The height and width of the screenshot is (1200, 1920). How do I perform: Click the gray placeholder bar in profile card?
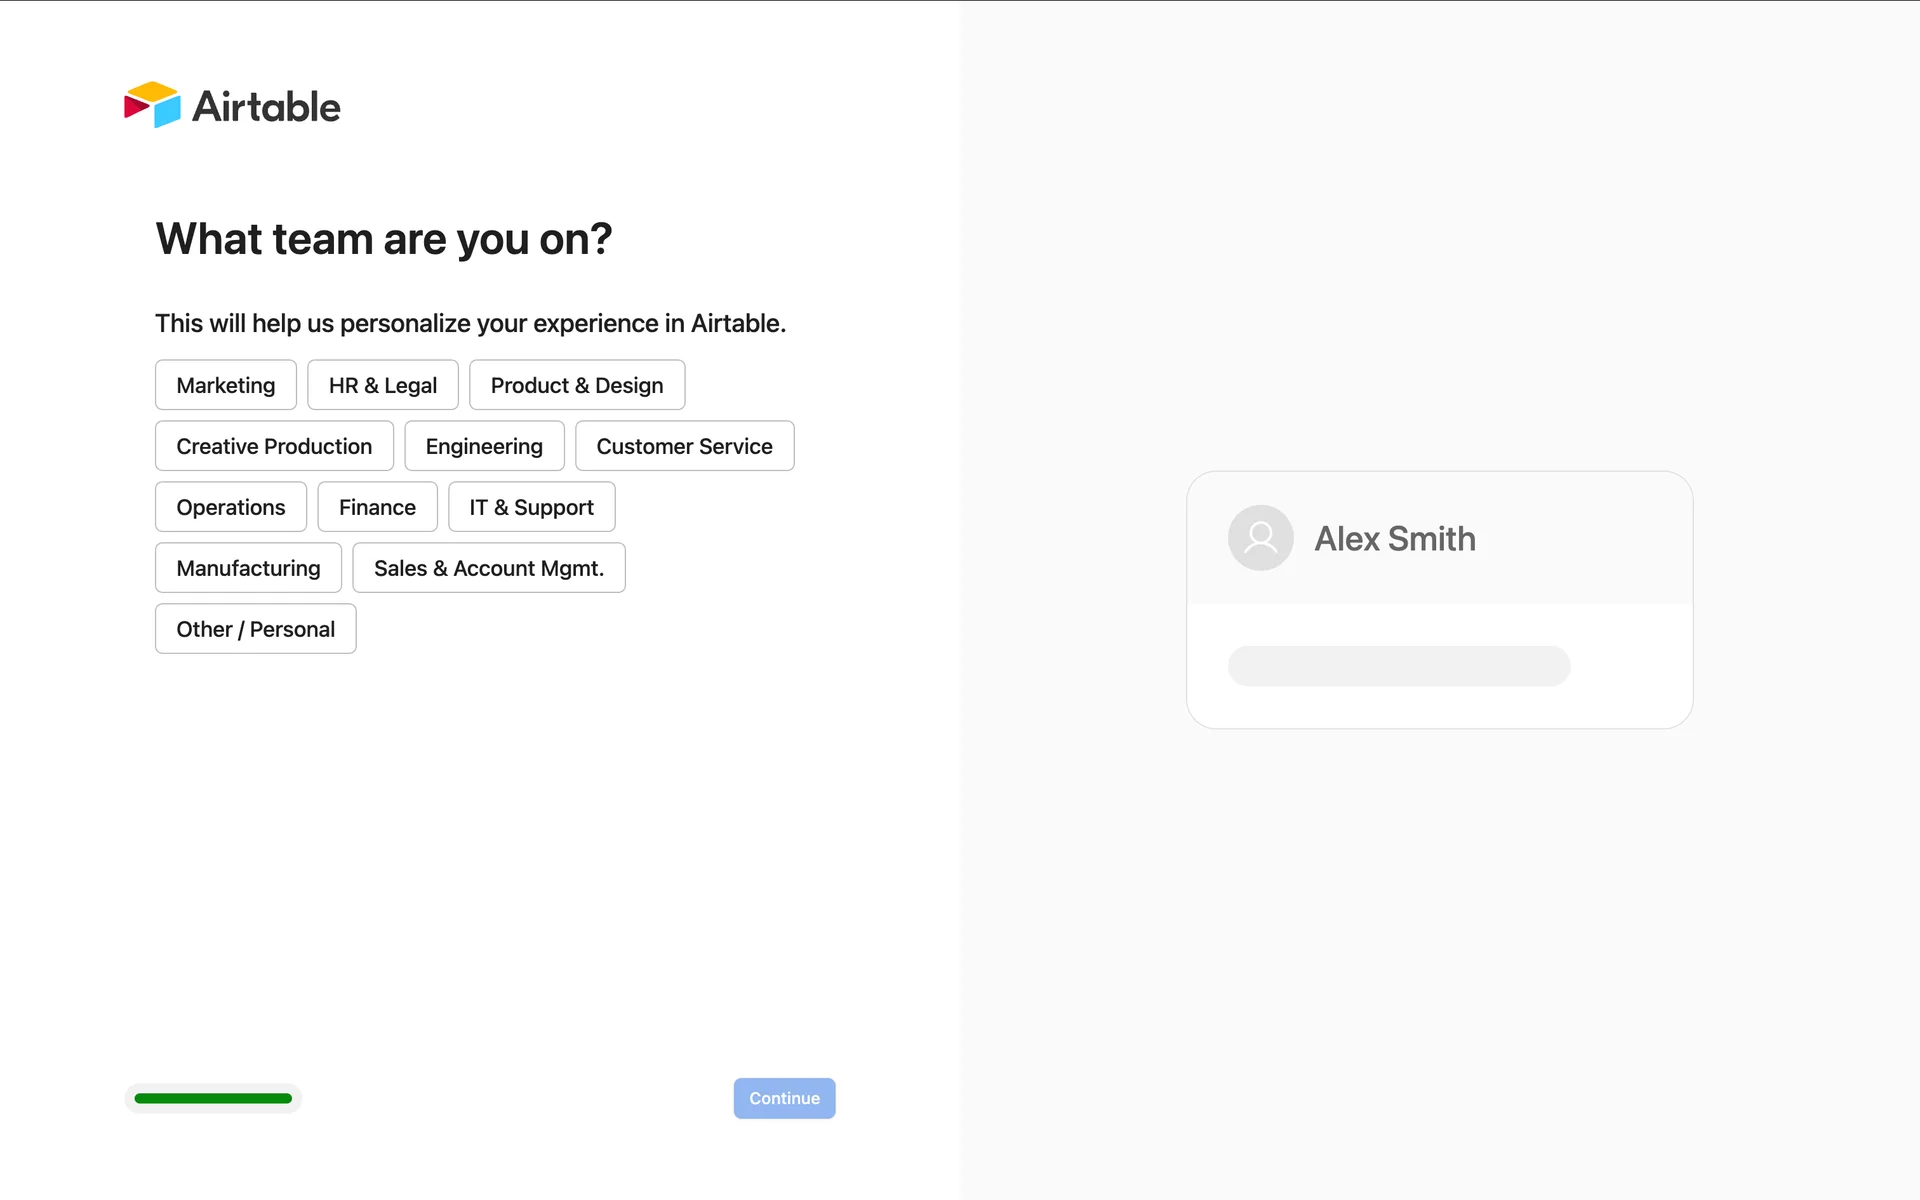[x=1398, y=666]
